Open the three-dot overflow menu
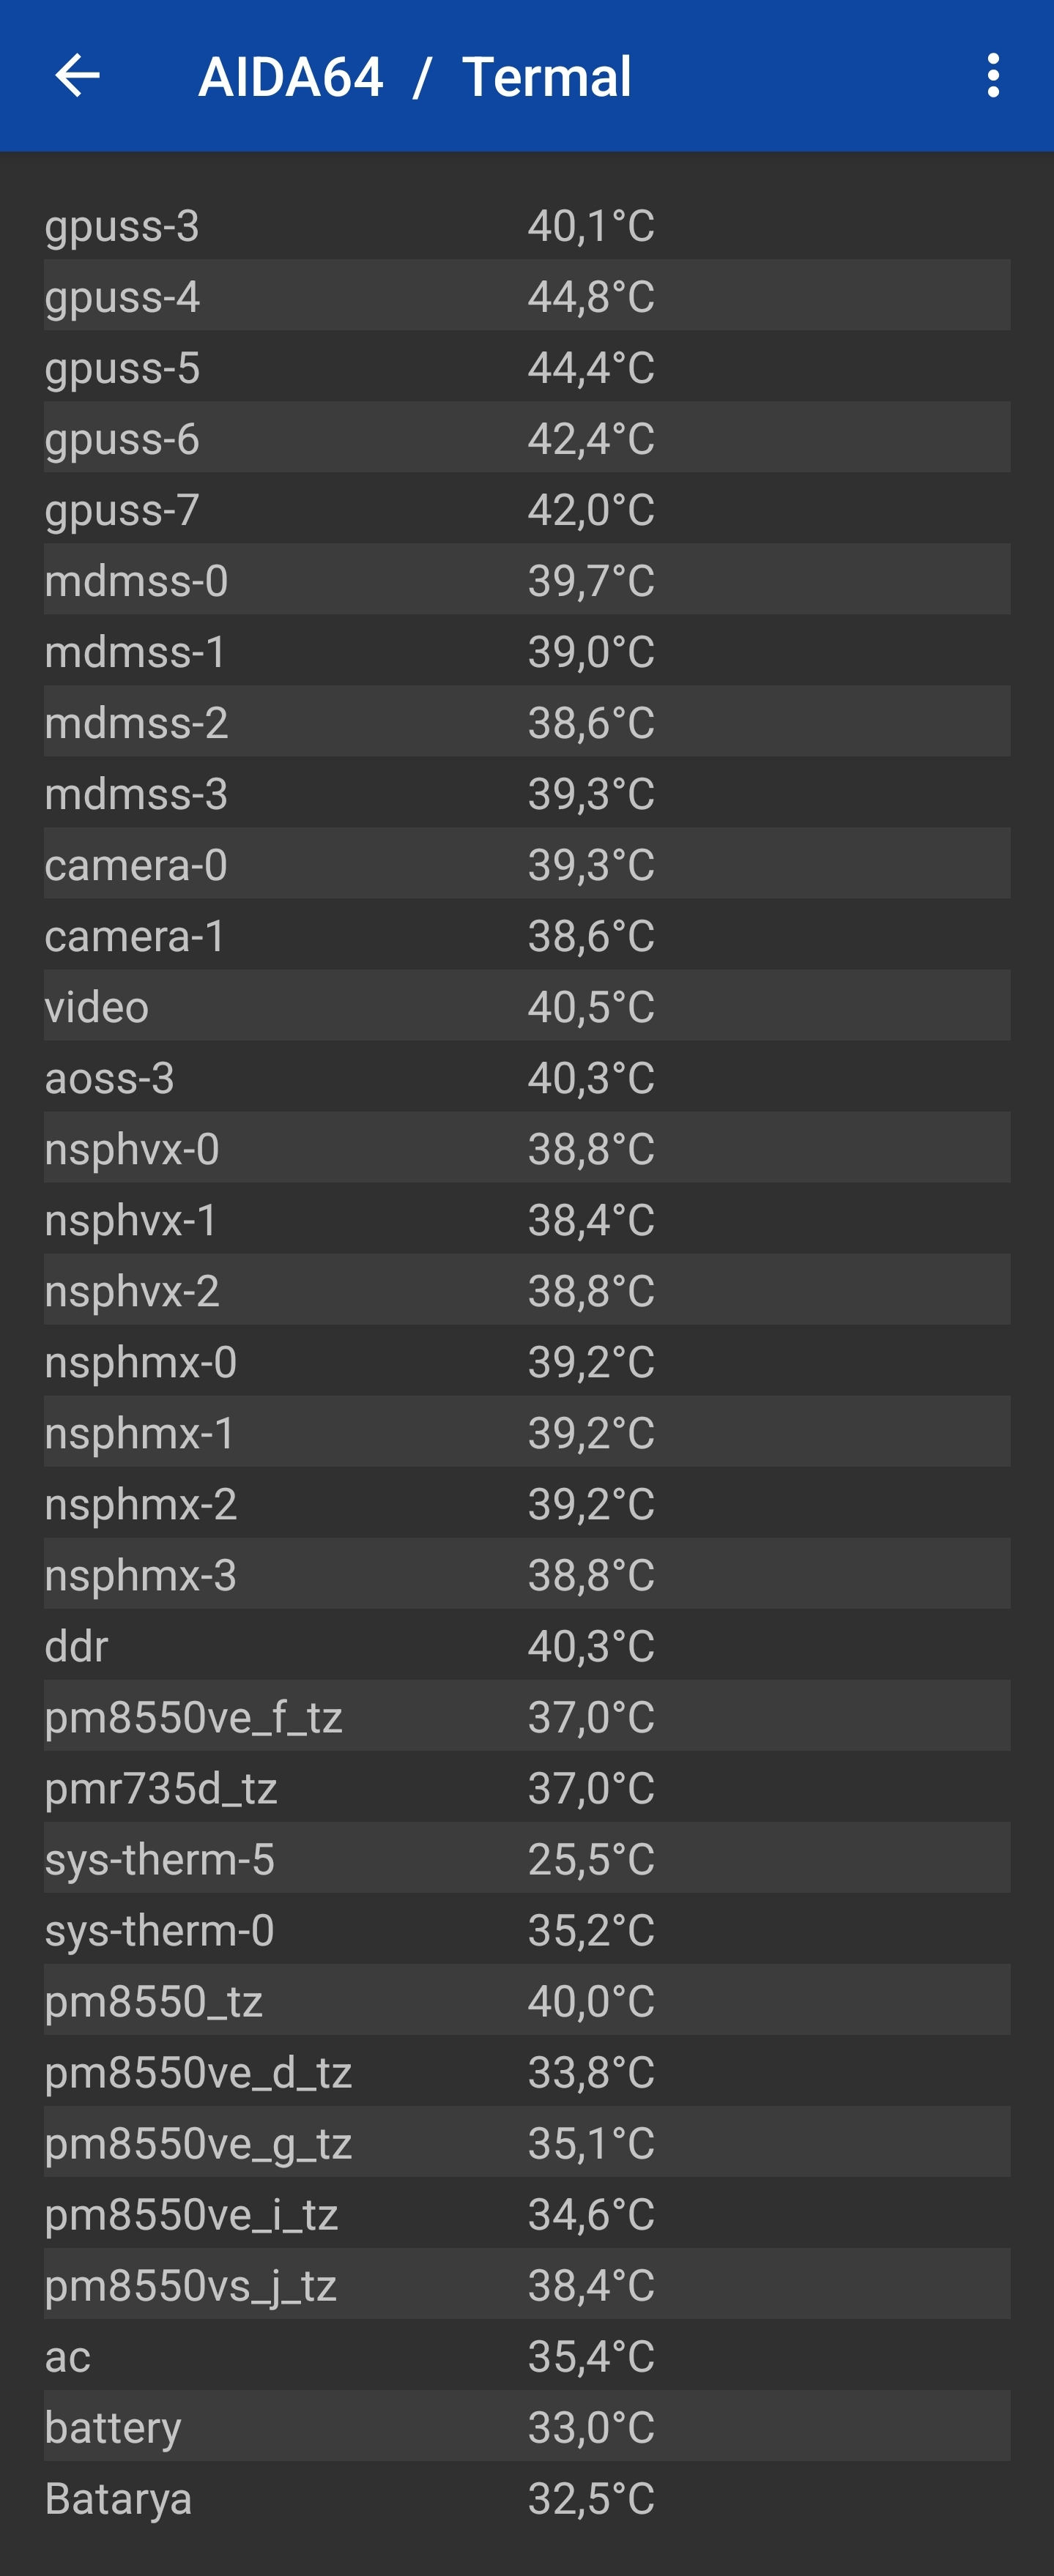 coord(992,76)
